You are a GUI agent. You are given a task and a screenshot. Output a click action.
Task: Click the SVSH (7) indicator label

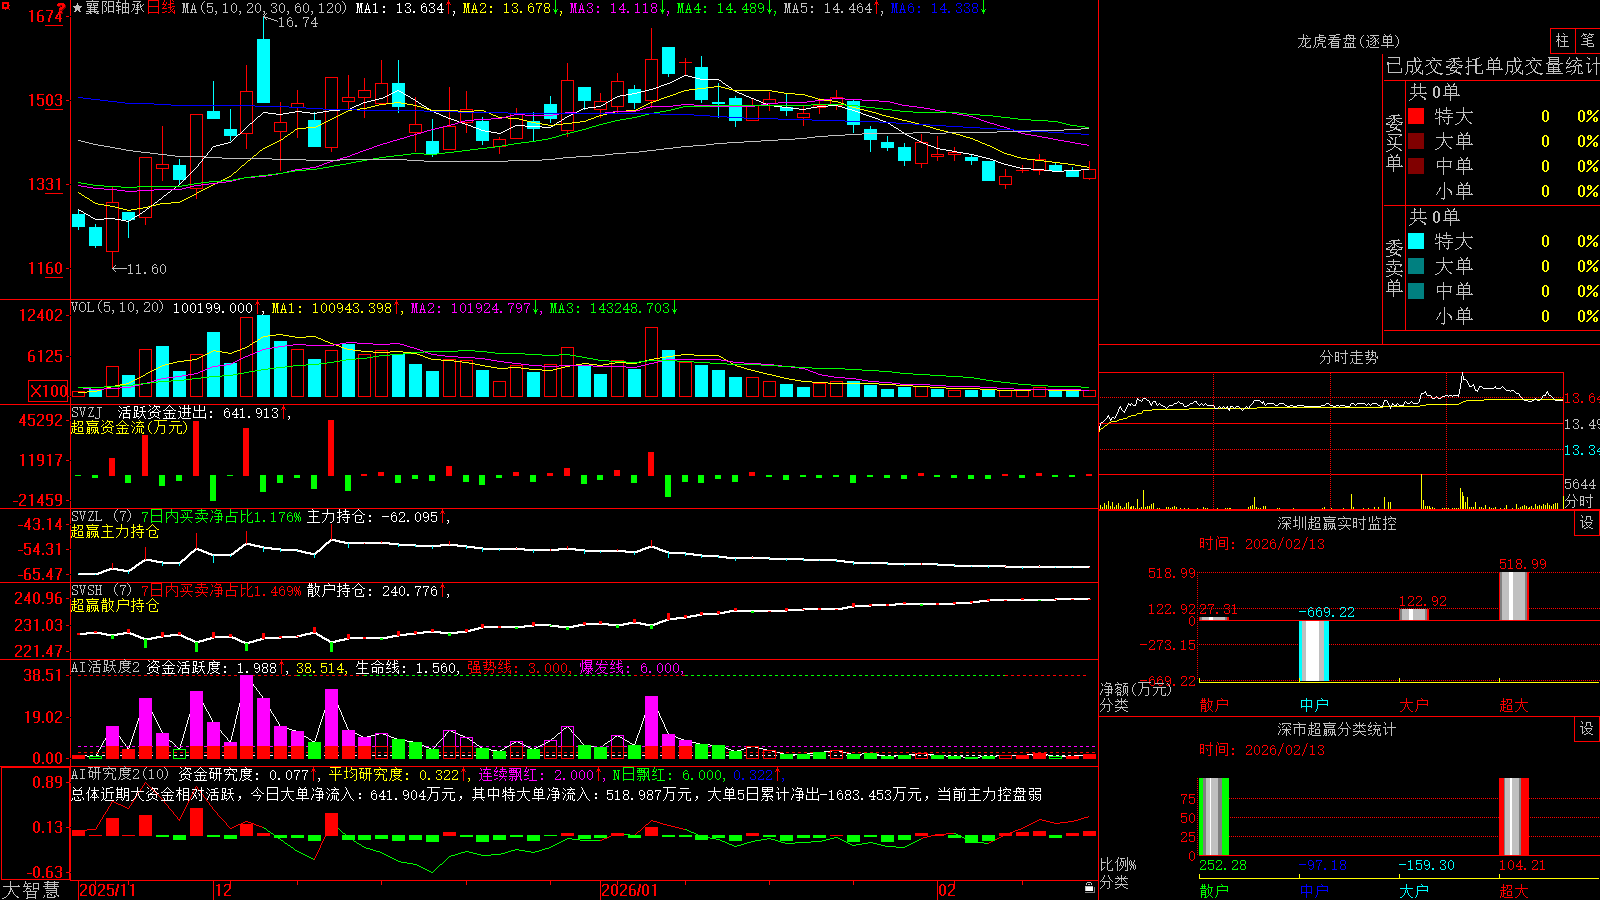pyautogui.click(x=101, y=590)
